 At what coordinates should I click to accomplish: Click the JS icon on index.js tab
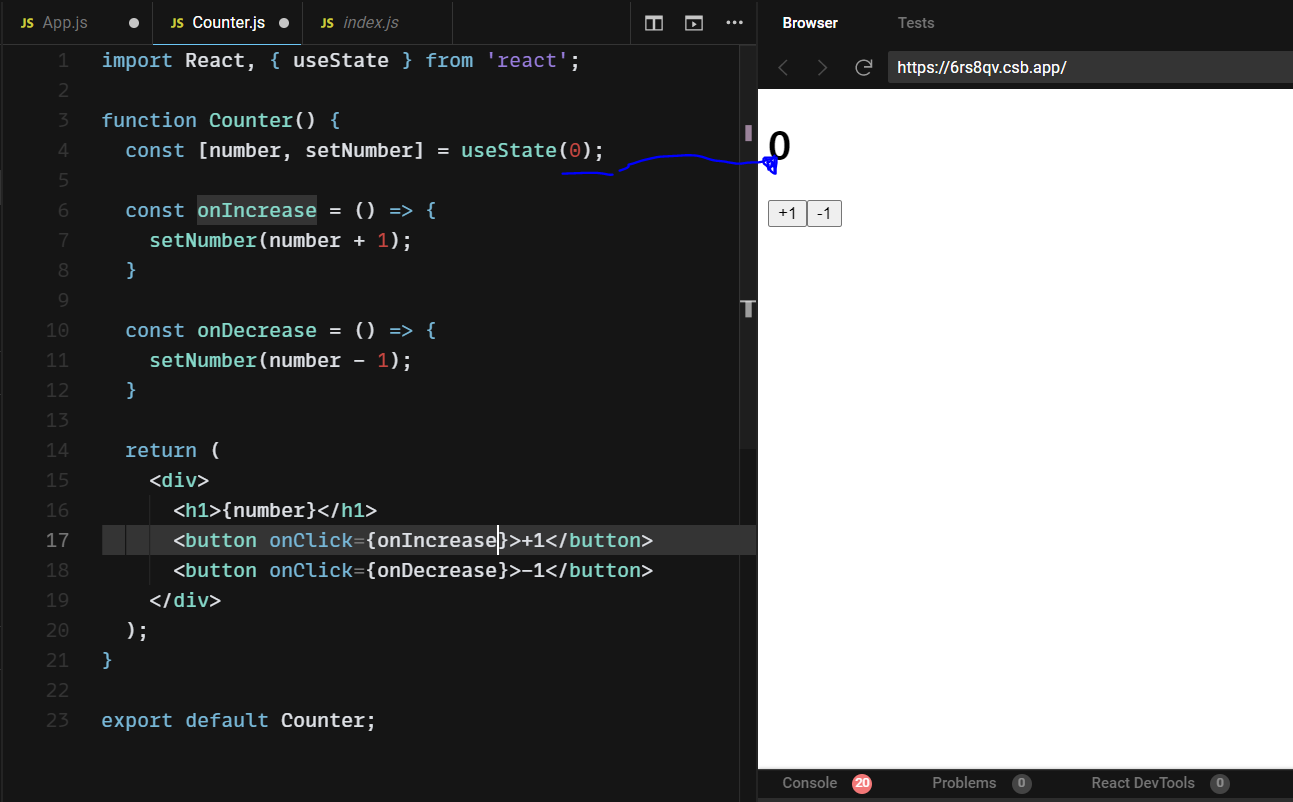click(327, 23)
